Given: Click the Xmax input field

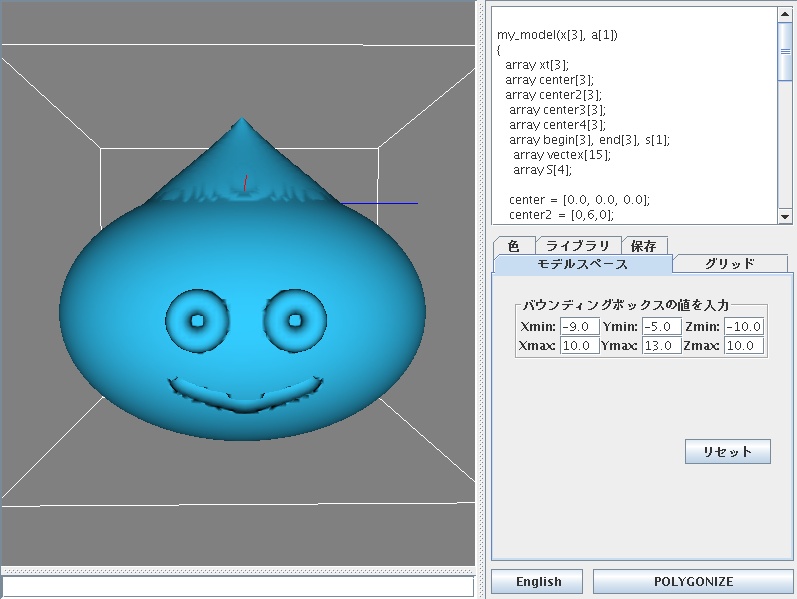Looking at the screenshot, I should click(579, 345).
